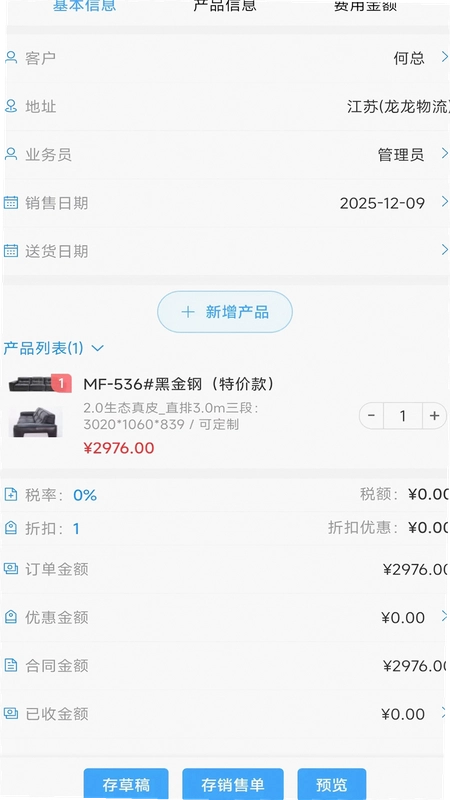Viewport: 450px width, 800px height.
Task: Decrease product quantity with minus button
Action: click(x=371, y=416)
